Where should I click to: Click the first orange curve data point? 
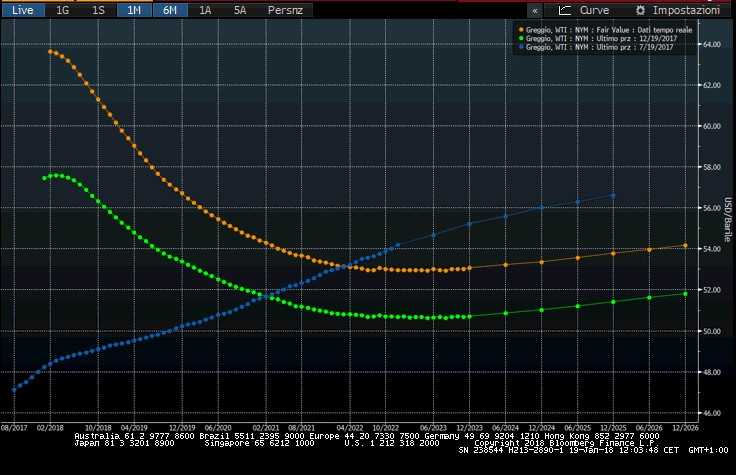point(50,51)
